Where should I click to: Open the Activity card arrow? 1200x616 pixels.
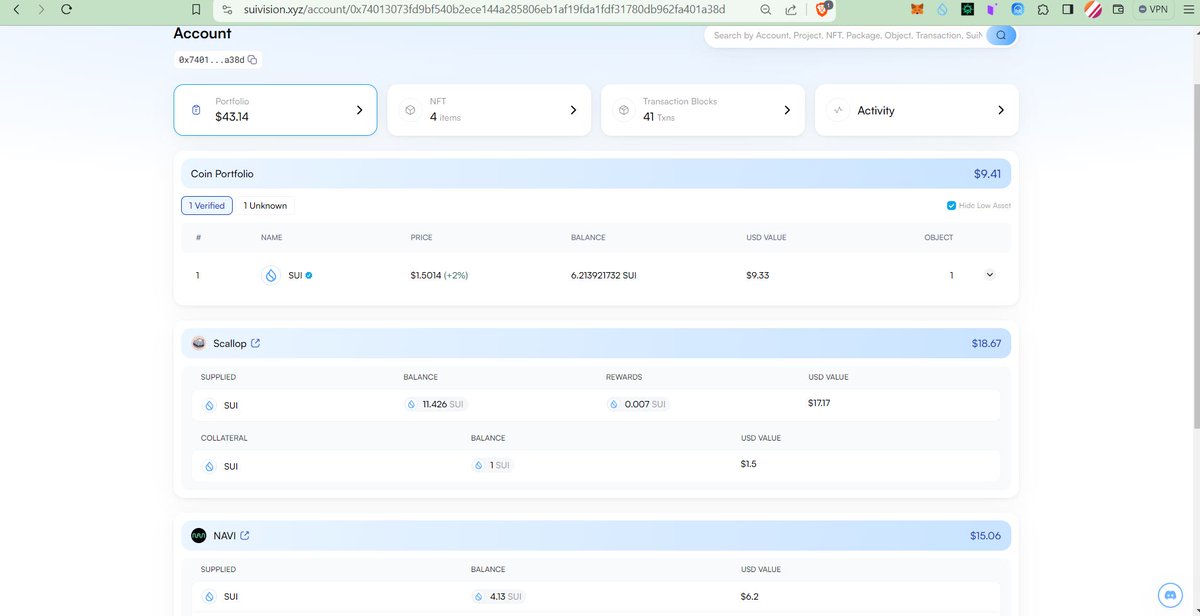1001,110
